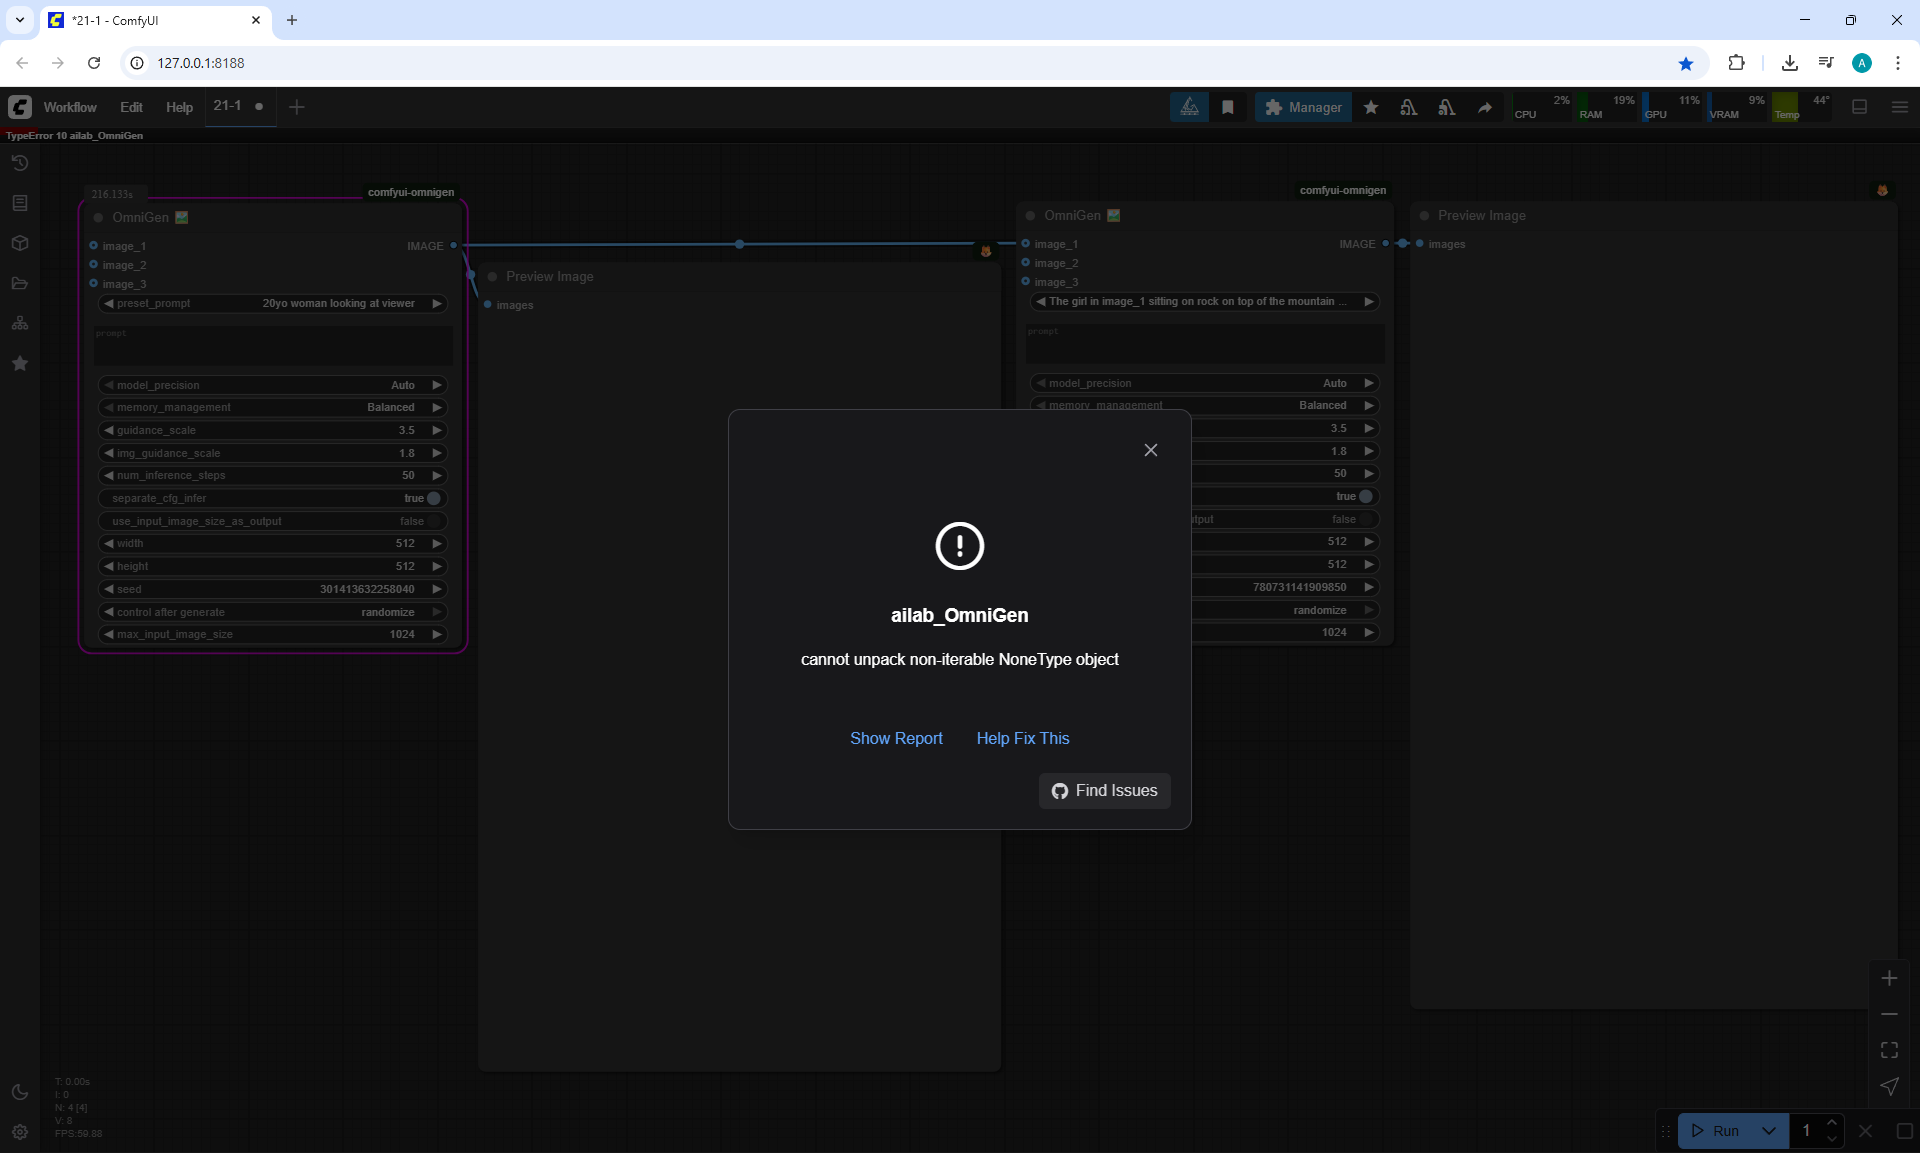Open the node library cube icon
Image resolution: width=1920 pixels, height=1153 pixels.
(20, 243)
